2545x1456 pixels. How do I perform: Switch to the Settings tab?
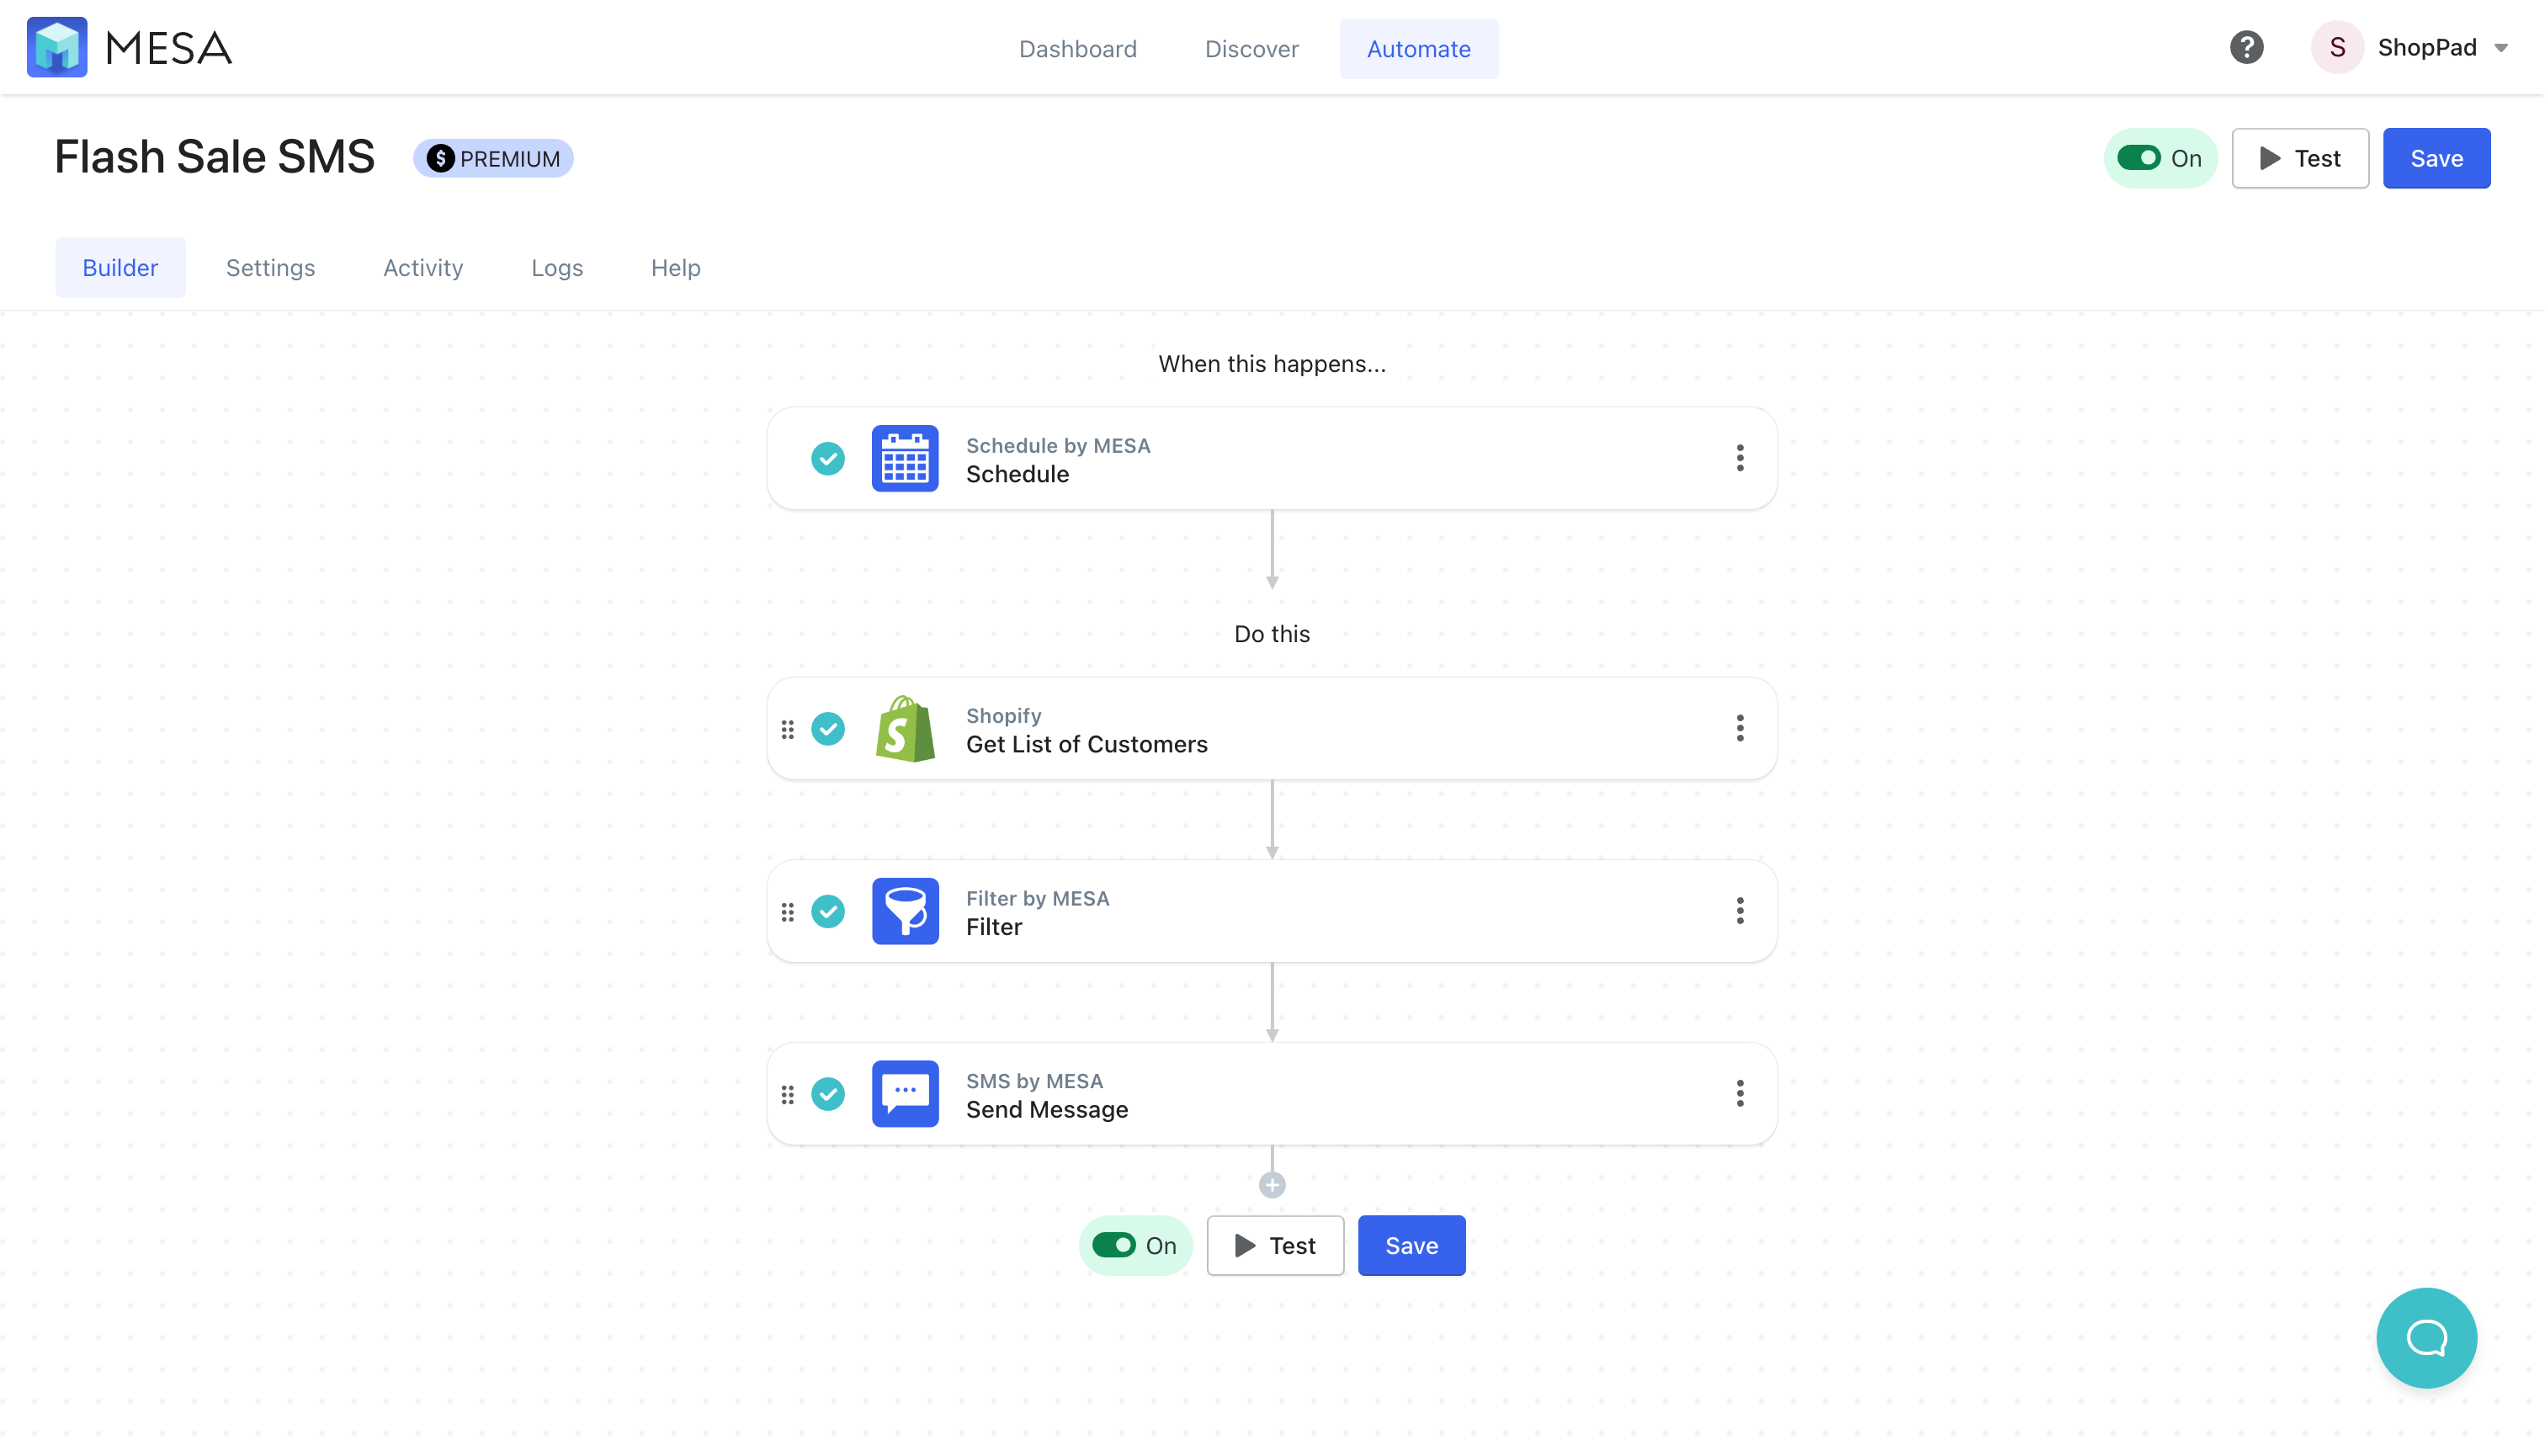(x=269, y=266)
